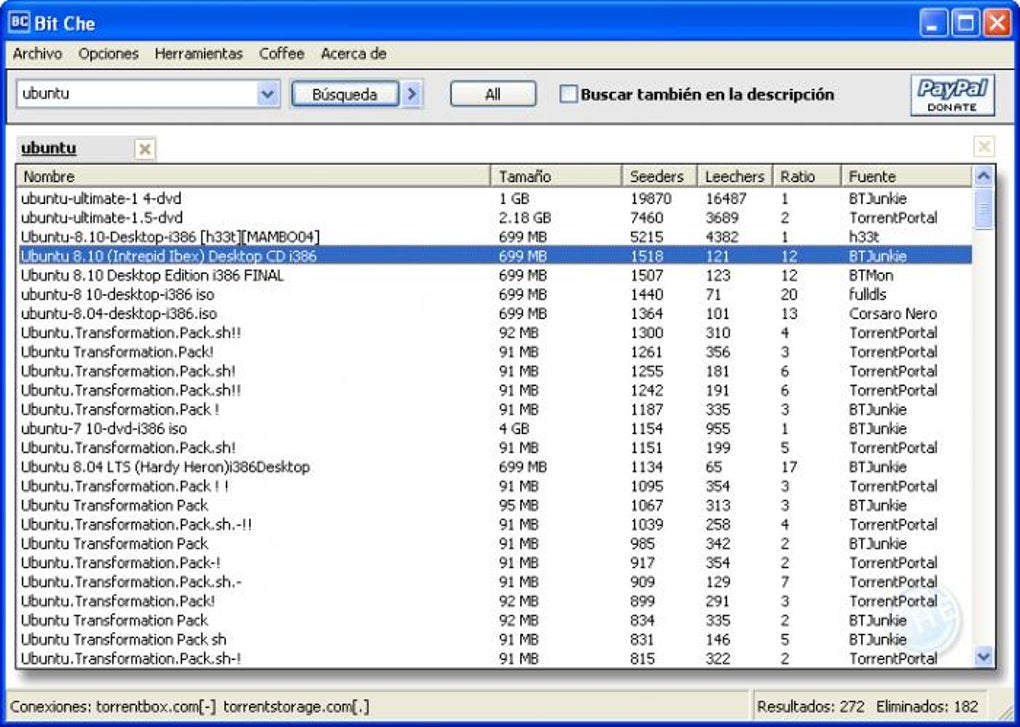Image resolution: width=1020 pixels, height=727 pixels.
Task: Select Ubuntu 8.04 LTS (Hardy Heron)i386Desktop row
Action: click(x=495, y=467)
